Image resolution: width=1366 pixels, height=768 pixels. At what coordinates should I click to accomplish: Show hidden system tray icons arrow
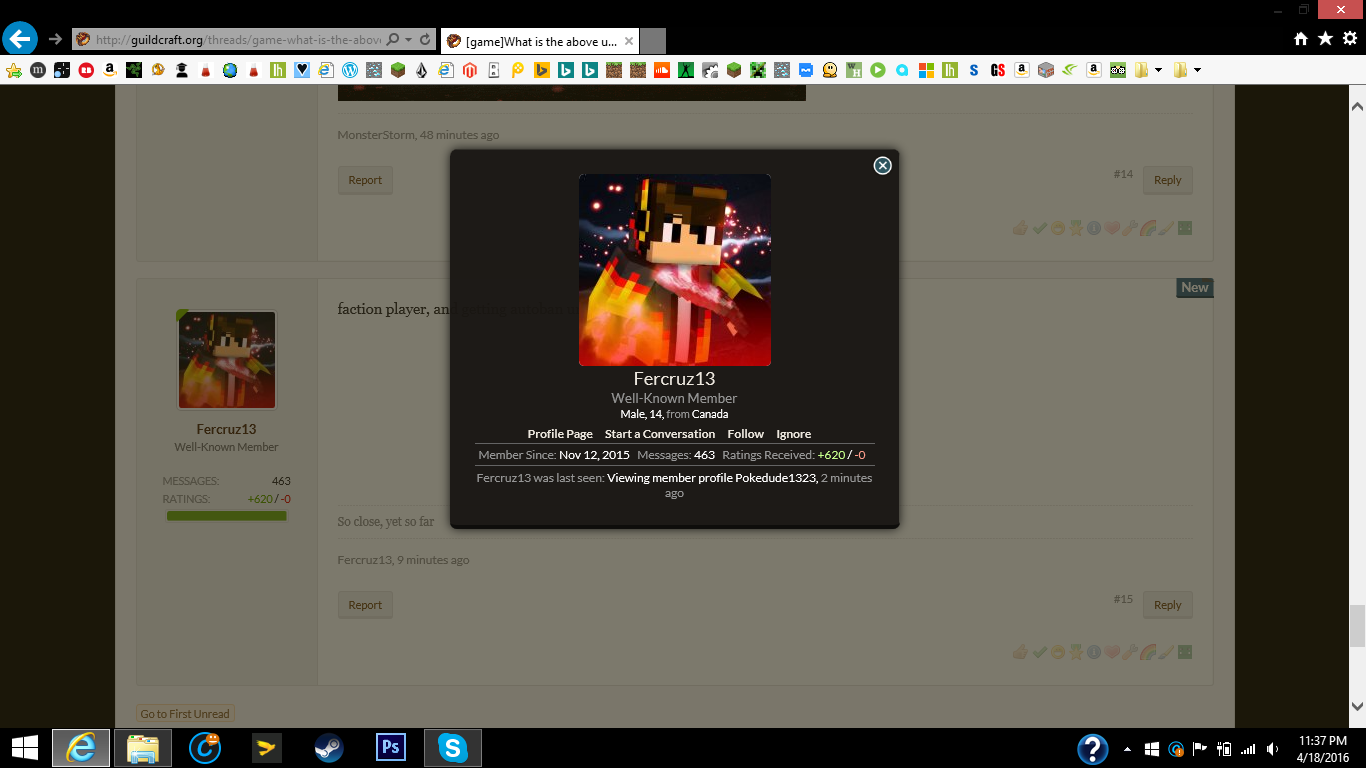click(x=1128, y=748)
